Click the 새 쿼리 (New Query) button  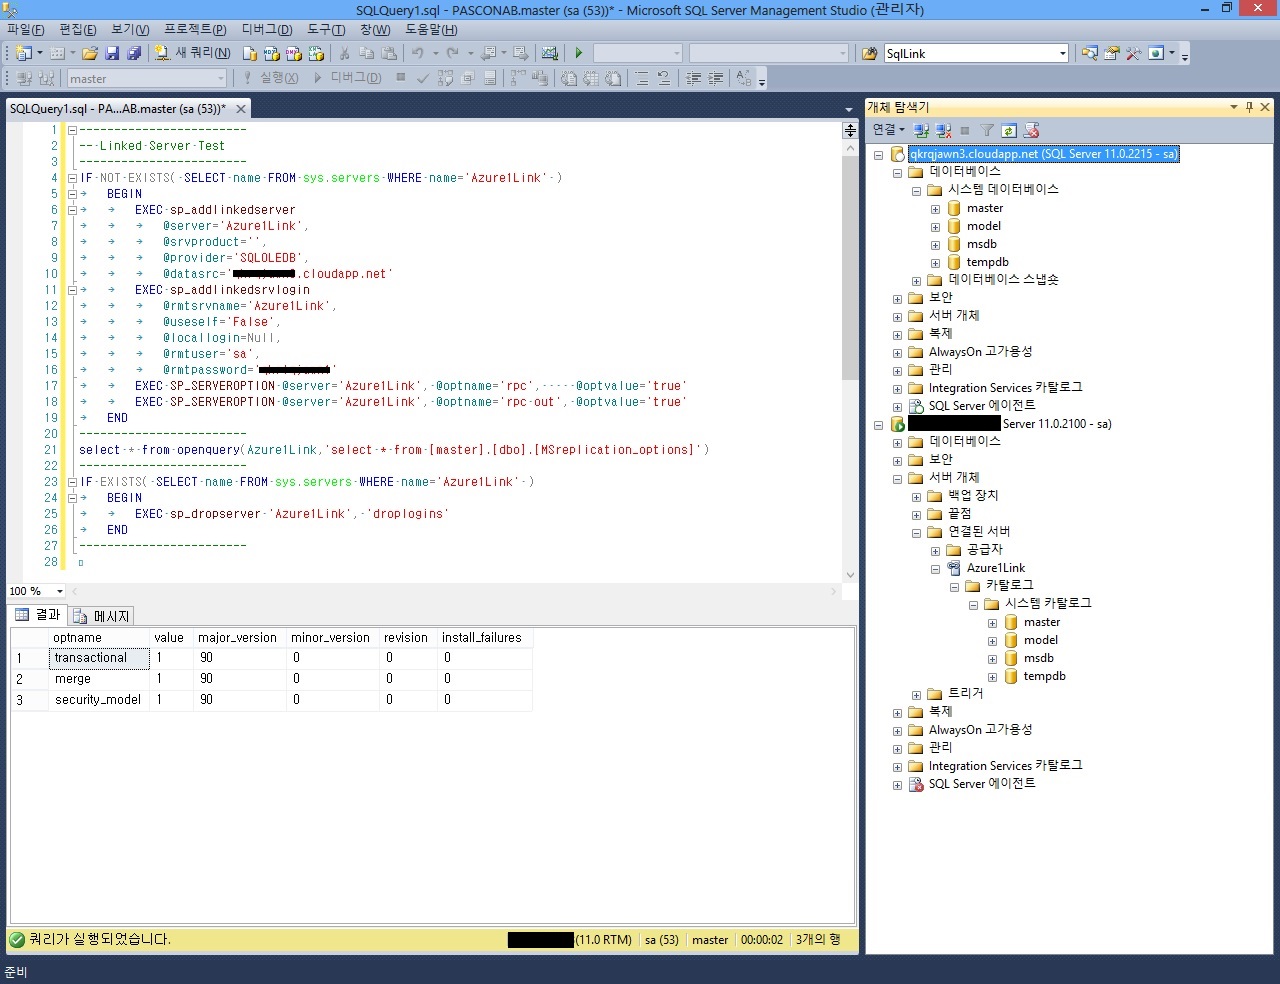(x=193, y=53)
